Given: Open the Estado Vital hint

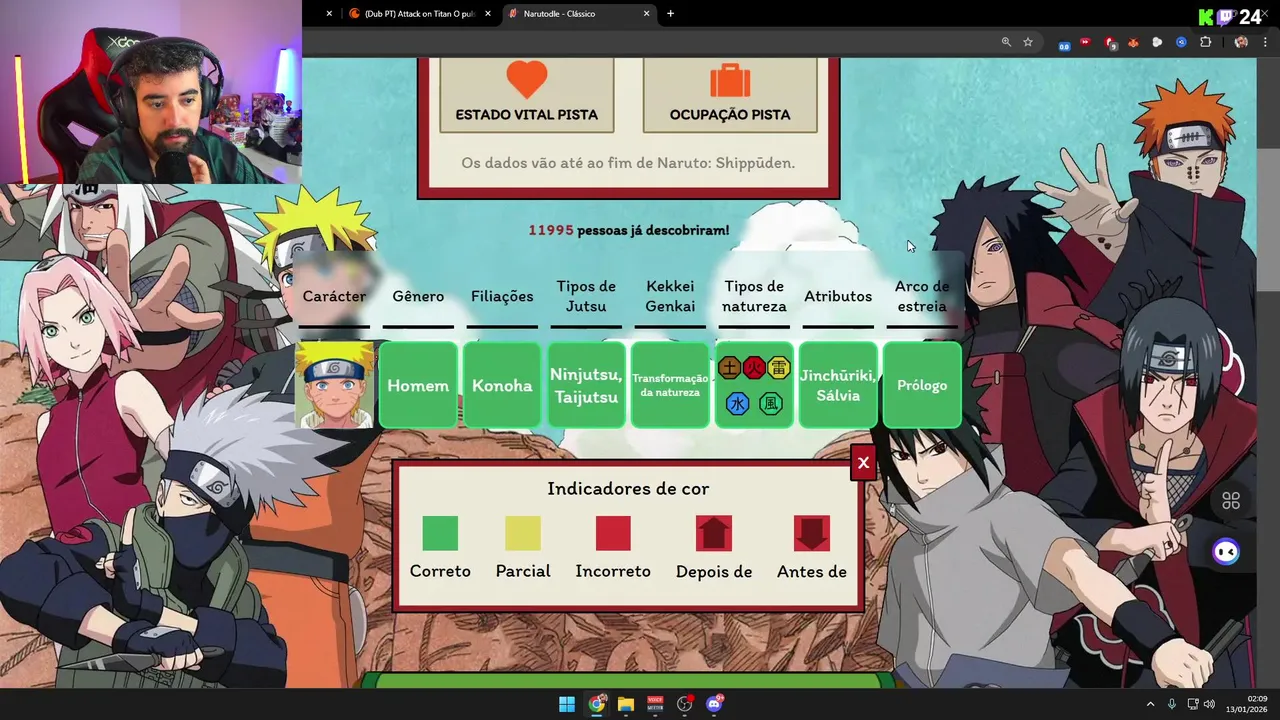Looking at the screenshot, I should tap(527, 96).
